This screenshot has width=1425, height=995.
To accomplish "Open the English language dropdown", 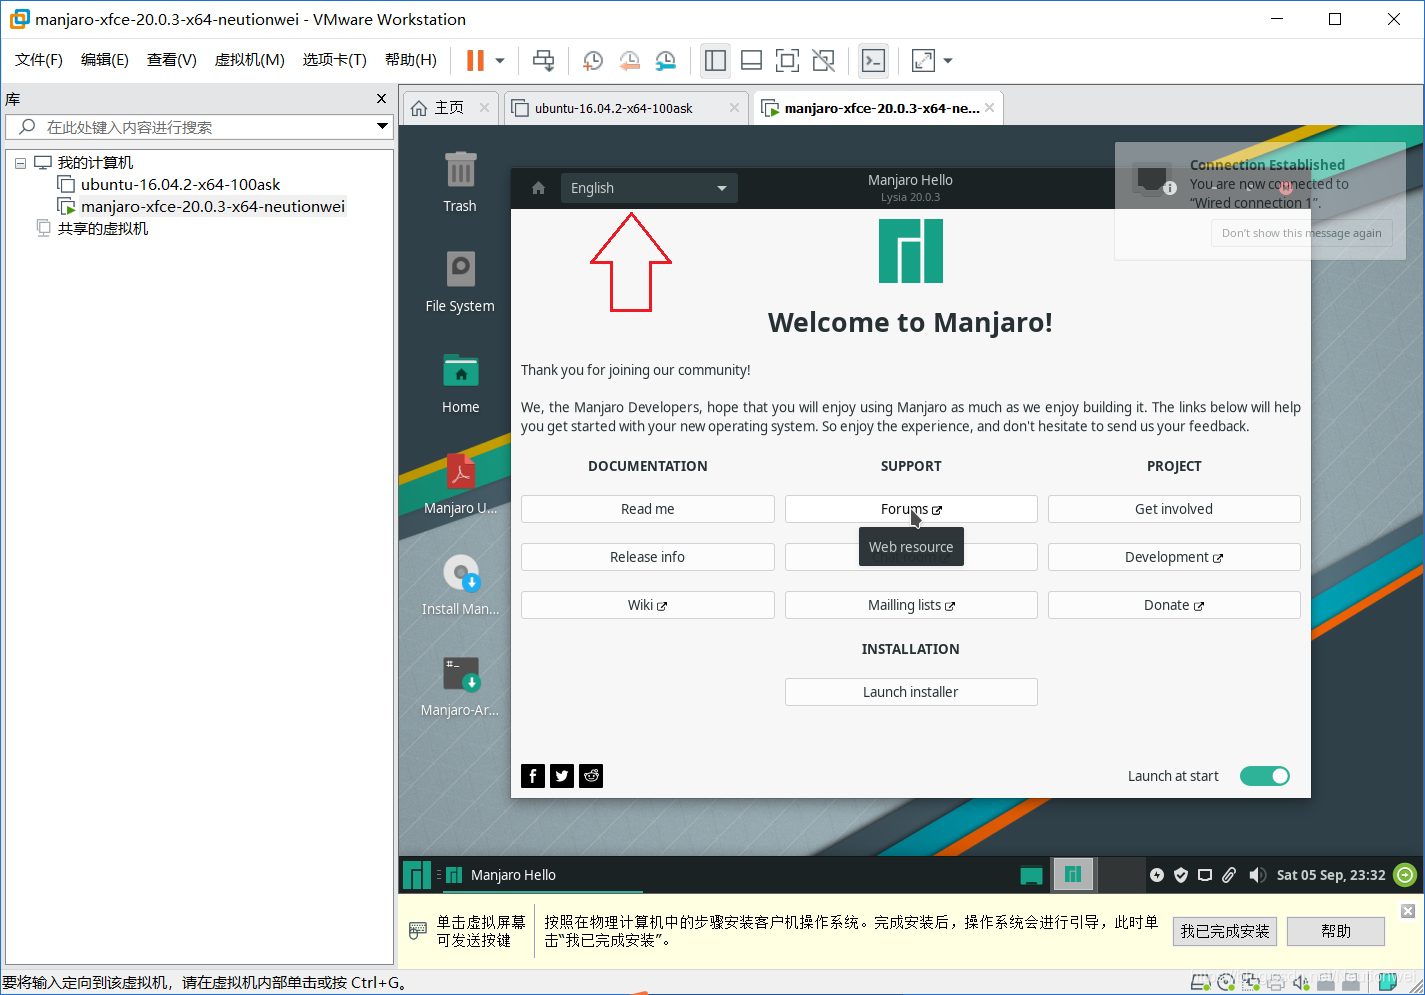I will [649, 188].
